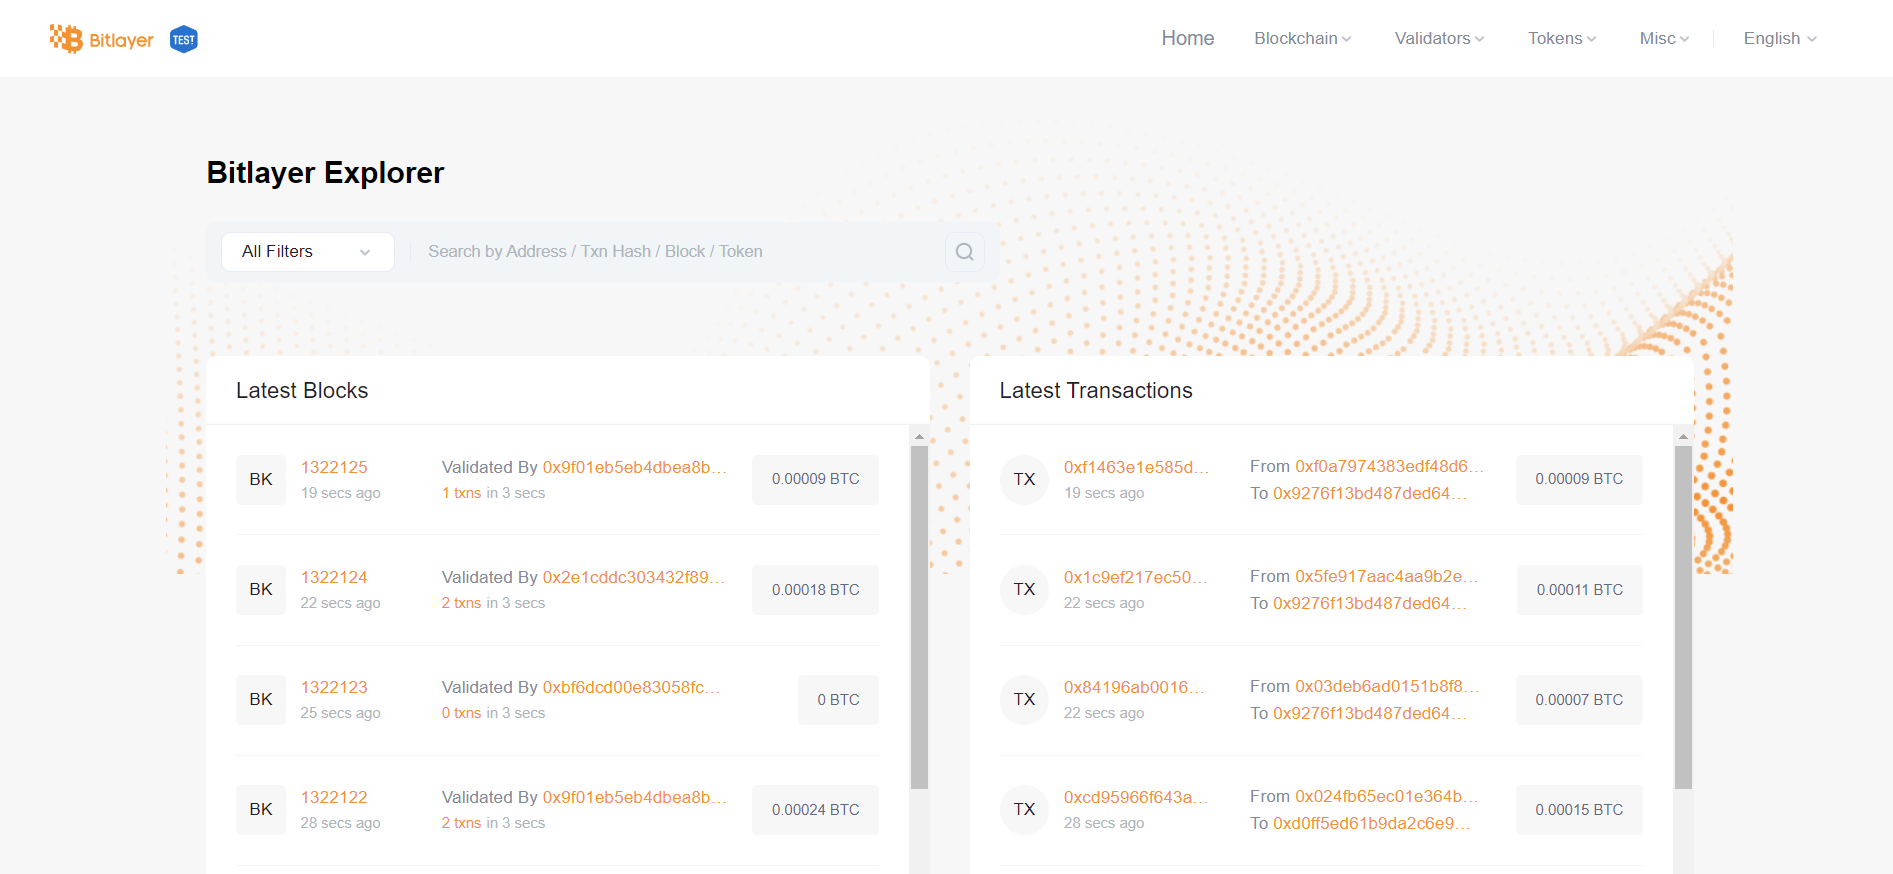View the 0 txns link in block 1322123
1893x874 pixels.
[x=462, y=713]
